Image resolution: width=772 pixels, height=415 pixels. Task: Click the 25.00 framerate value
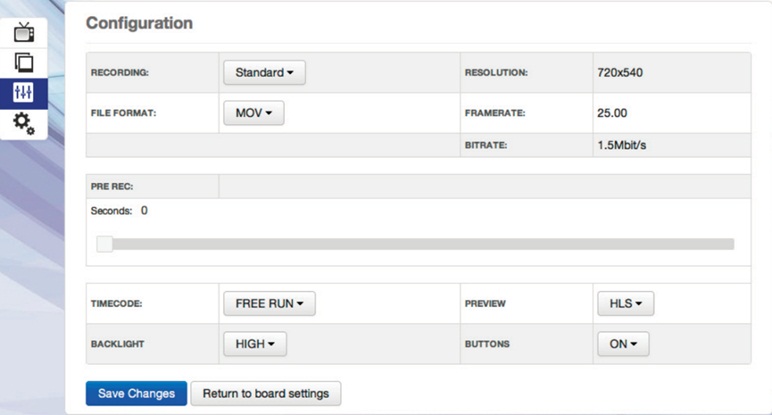(612, 113)
